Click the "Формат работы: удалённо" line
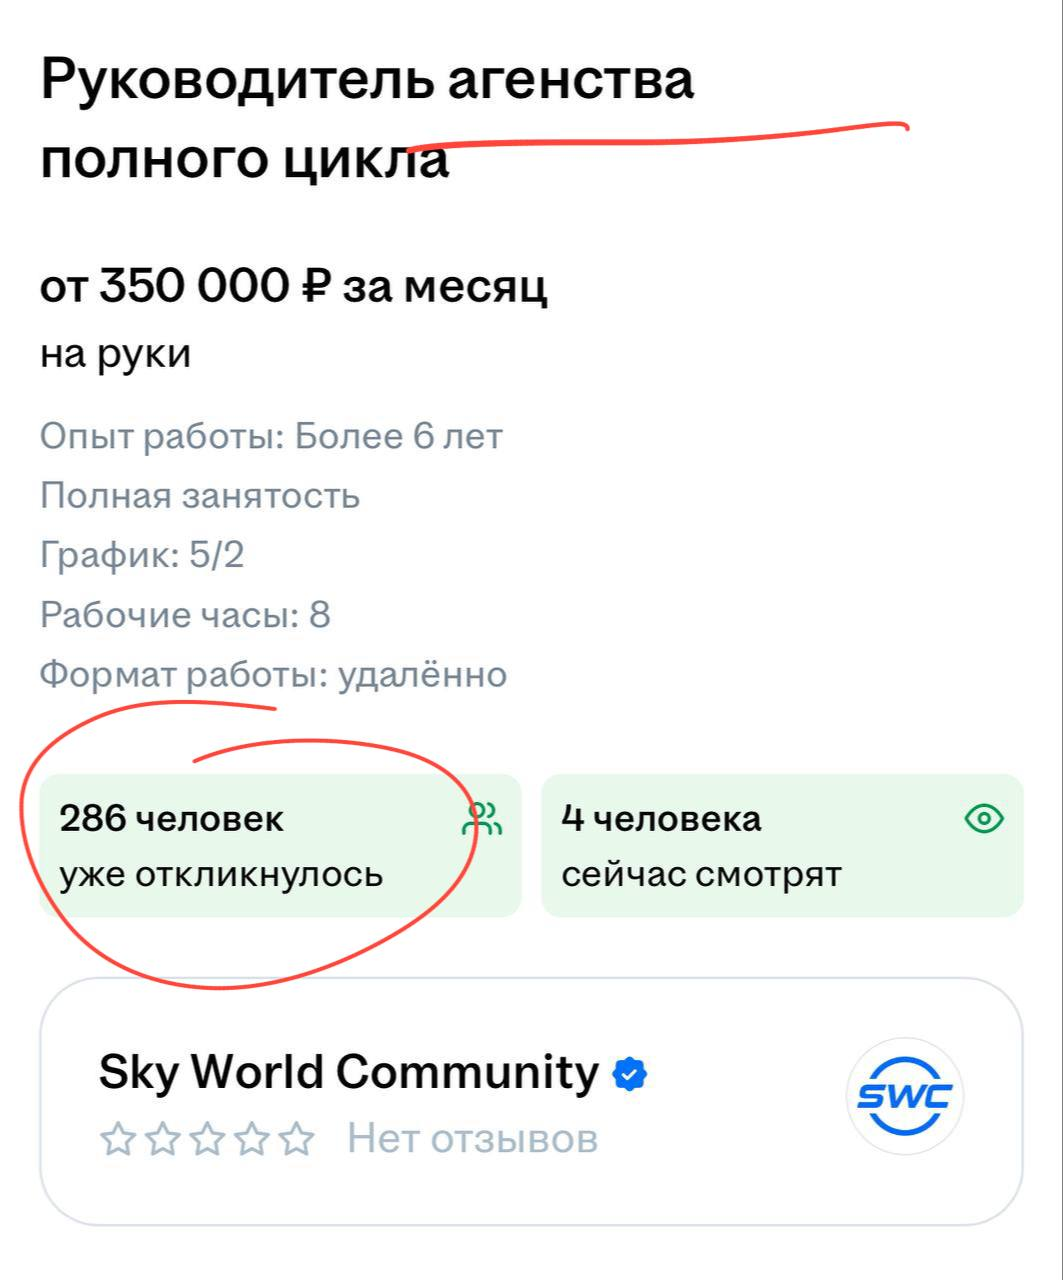The width and height of the screenshot is (1063, 1280). click(273, 675)
